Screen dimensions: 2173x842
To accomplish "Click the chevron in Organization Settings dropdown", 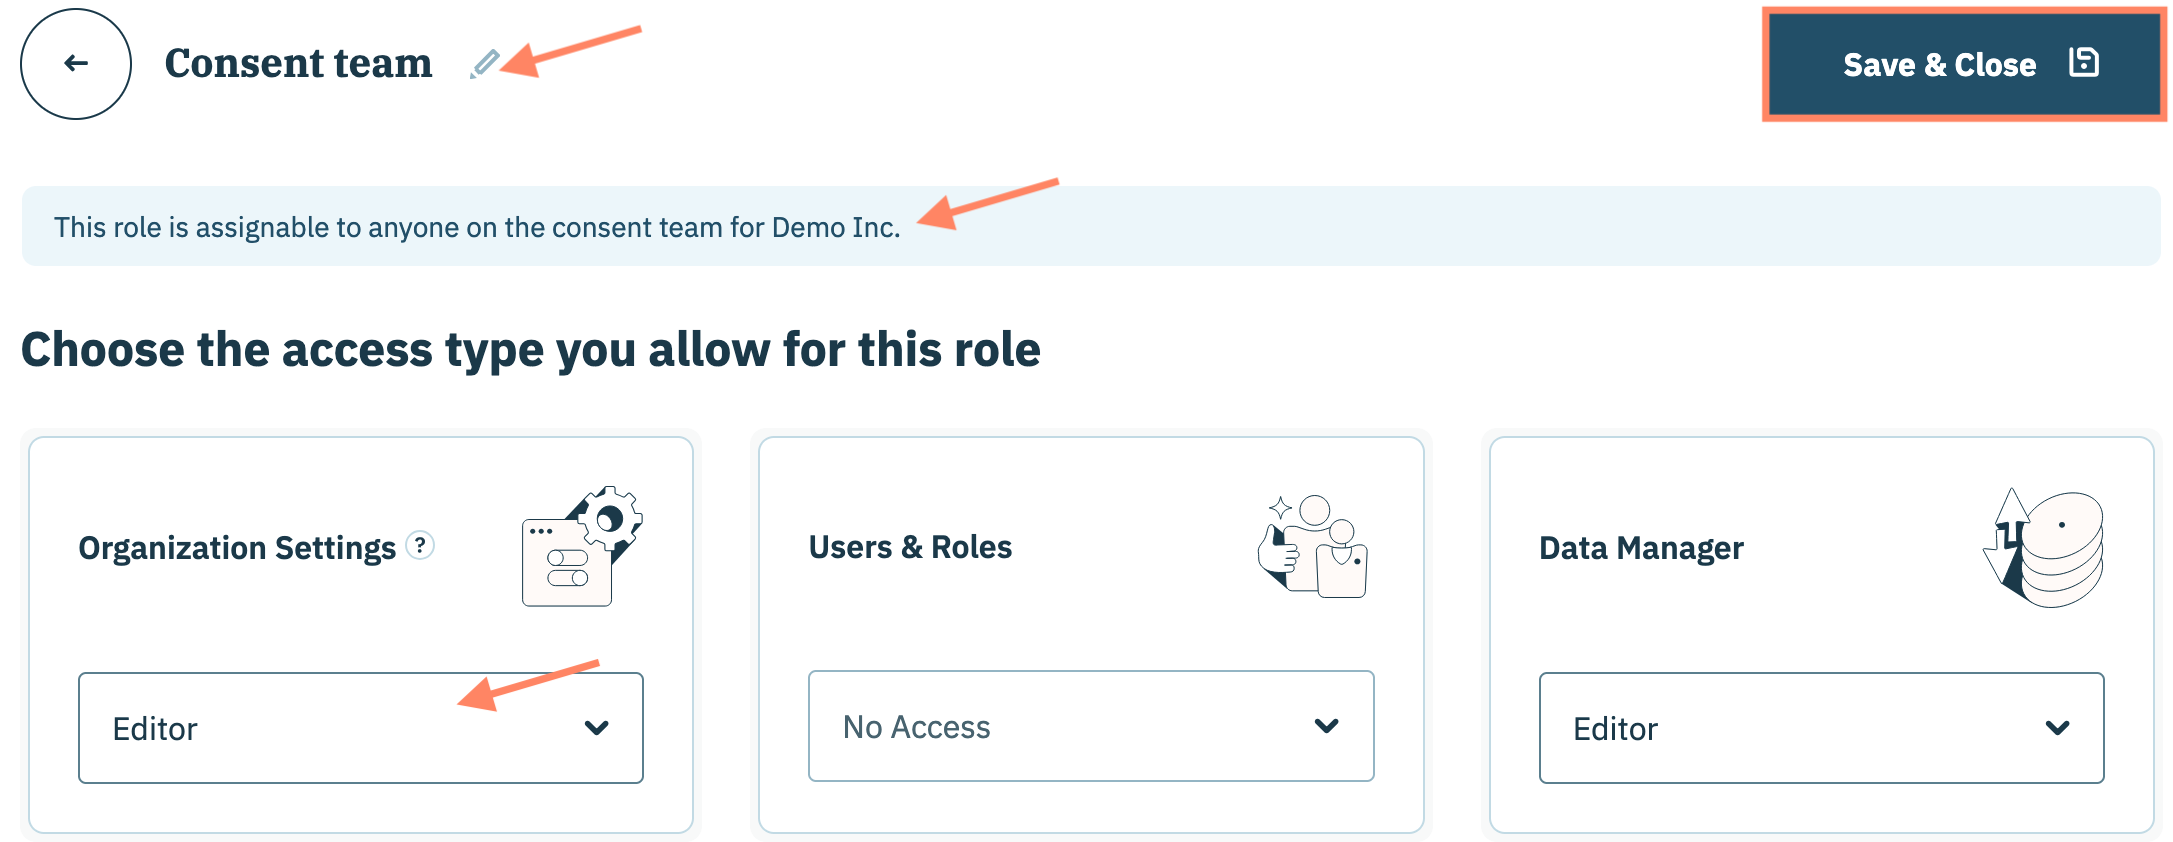I will [x=597, y=728].
